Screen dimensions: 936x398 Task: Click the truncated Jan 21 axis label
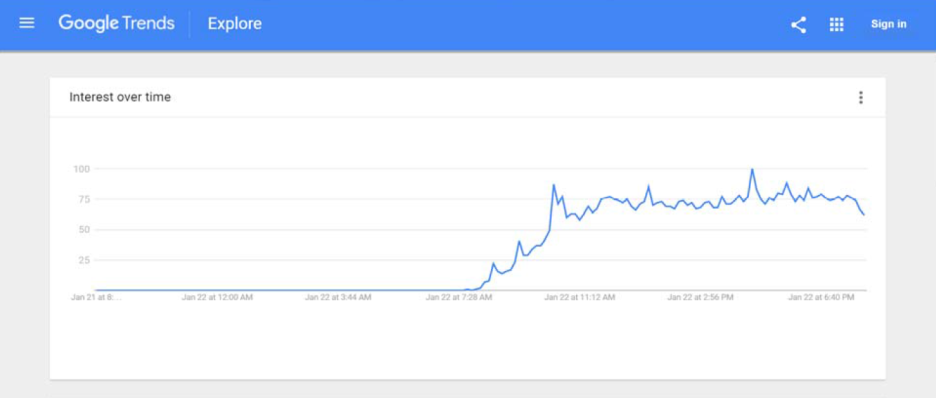click(96, 297)
